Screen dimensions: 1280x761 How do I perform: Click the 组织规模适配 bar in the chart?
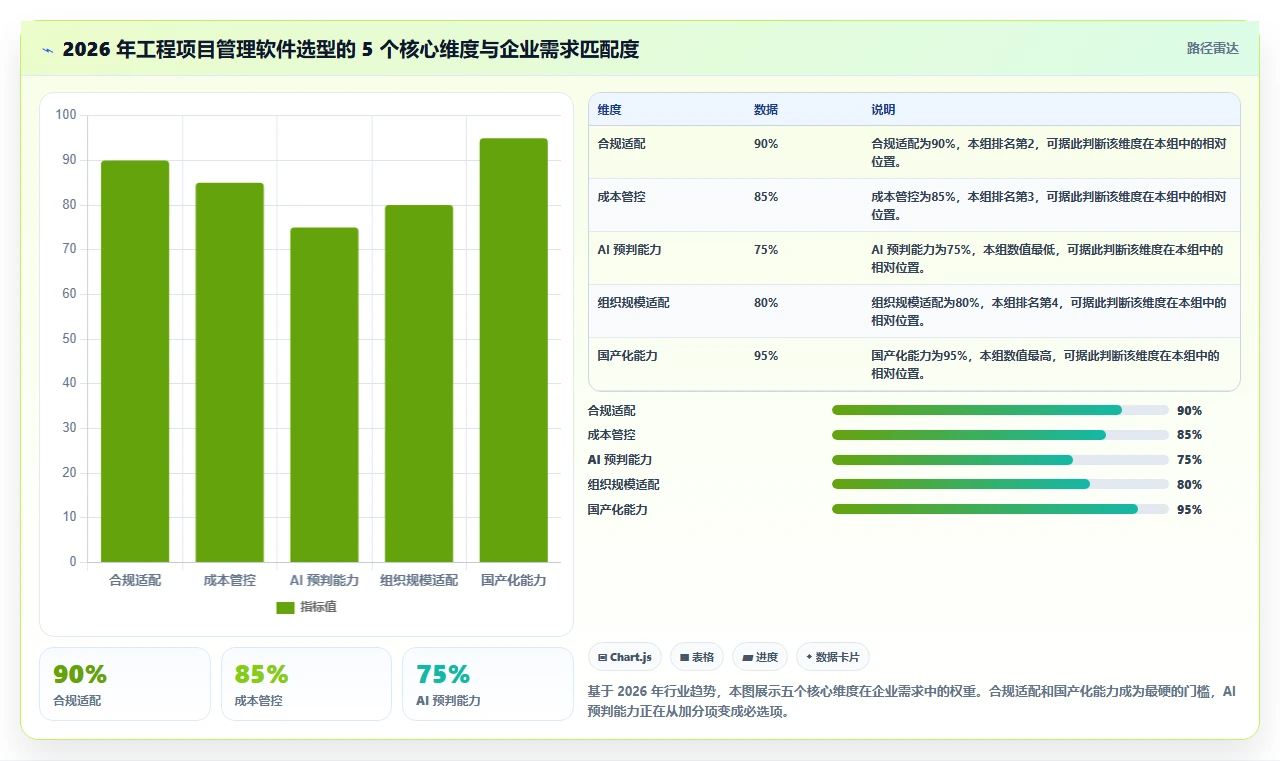point(419,383)
